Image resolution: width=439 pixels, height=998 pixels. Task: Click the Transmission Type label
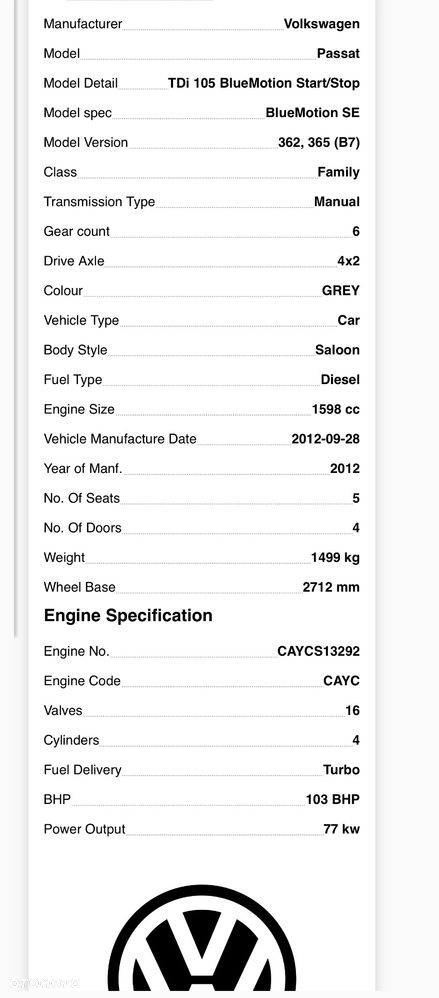pyautogui.click(x=99, y=202)
